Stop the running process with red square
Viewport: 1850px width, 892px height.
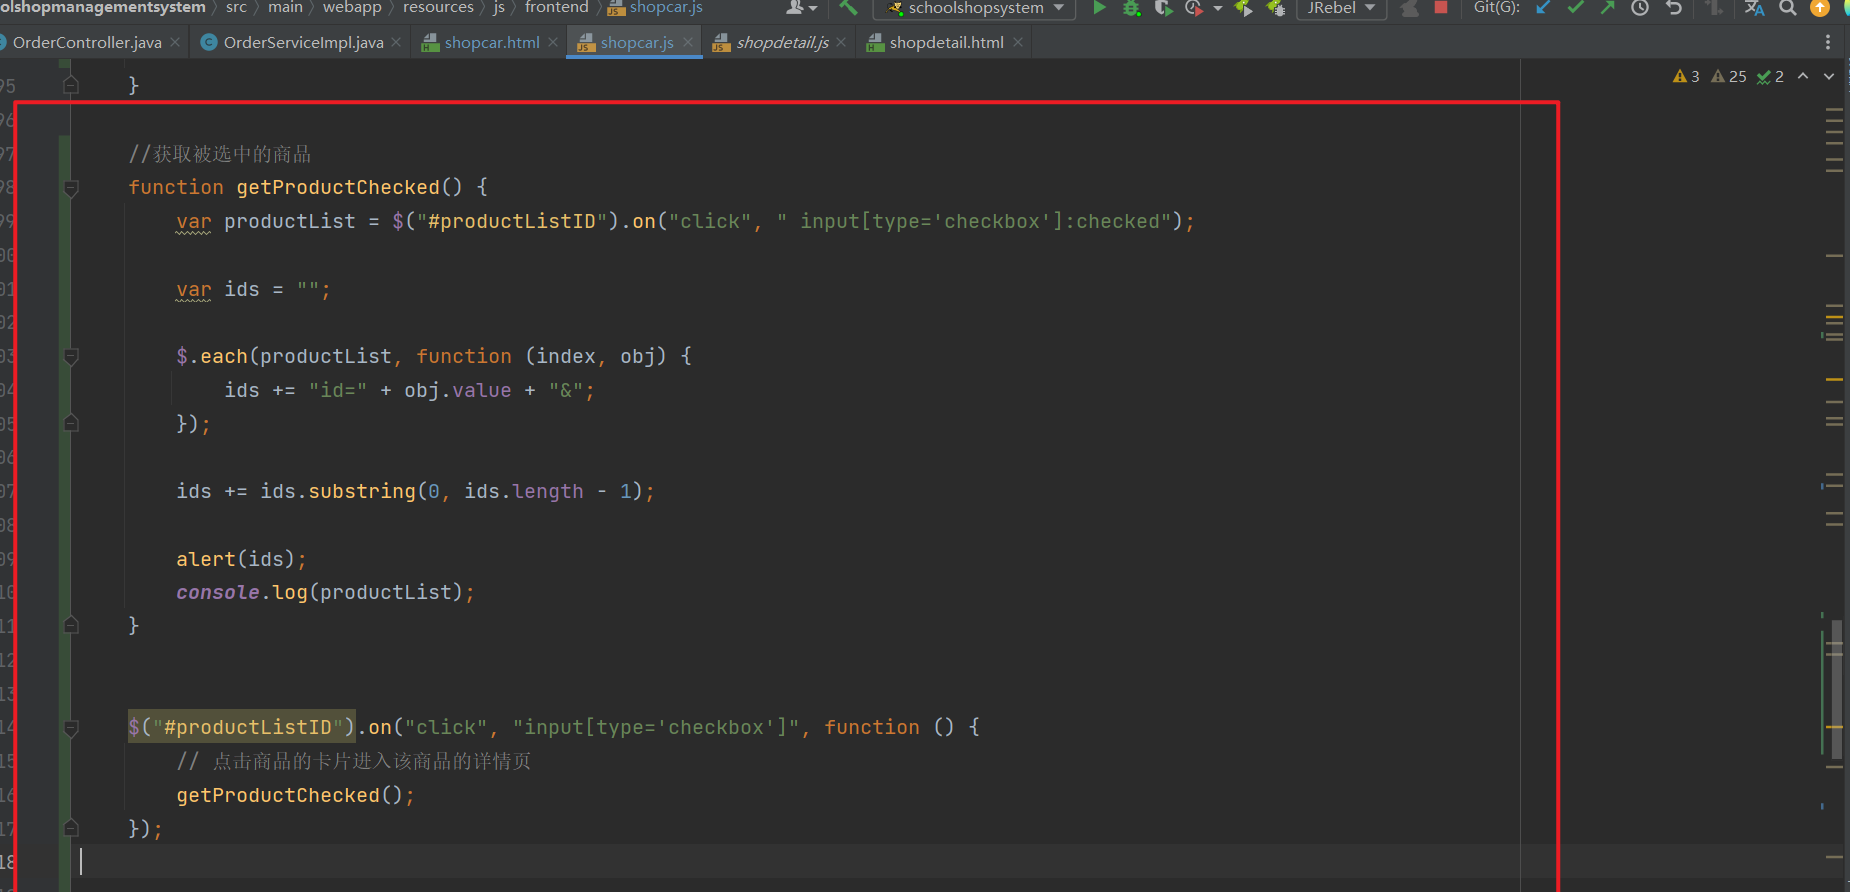point(1441,8)
